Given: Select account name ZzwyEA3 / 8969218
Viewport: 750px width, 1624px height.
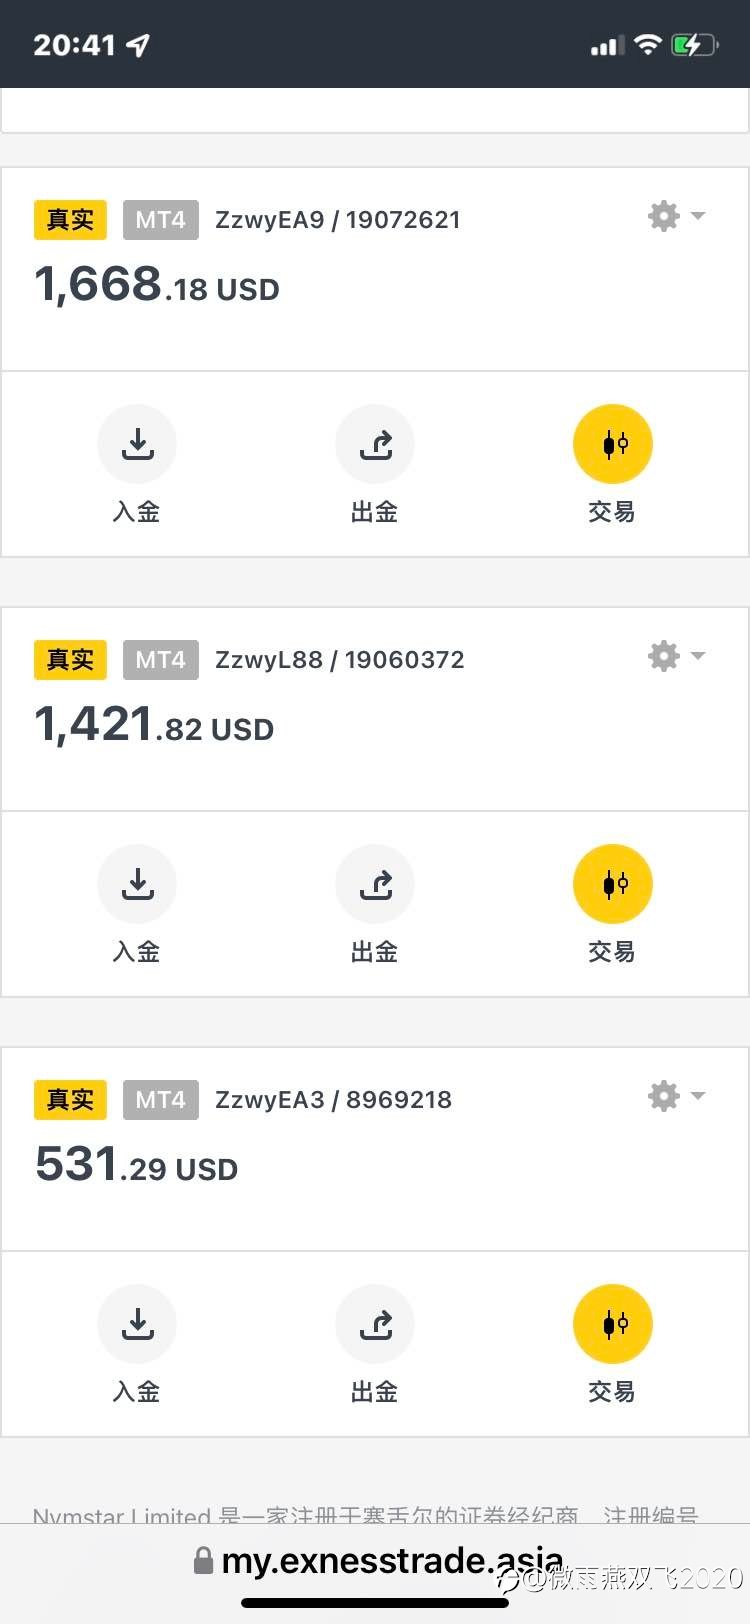Looking at the screenshot, I should point(334,1100).
